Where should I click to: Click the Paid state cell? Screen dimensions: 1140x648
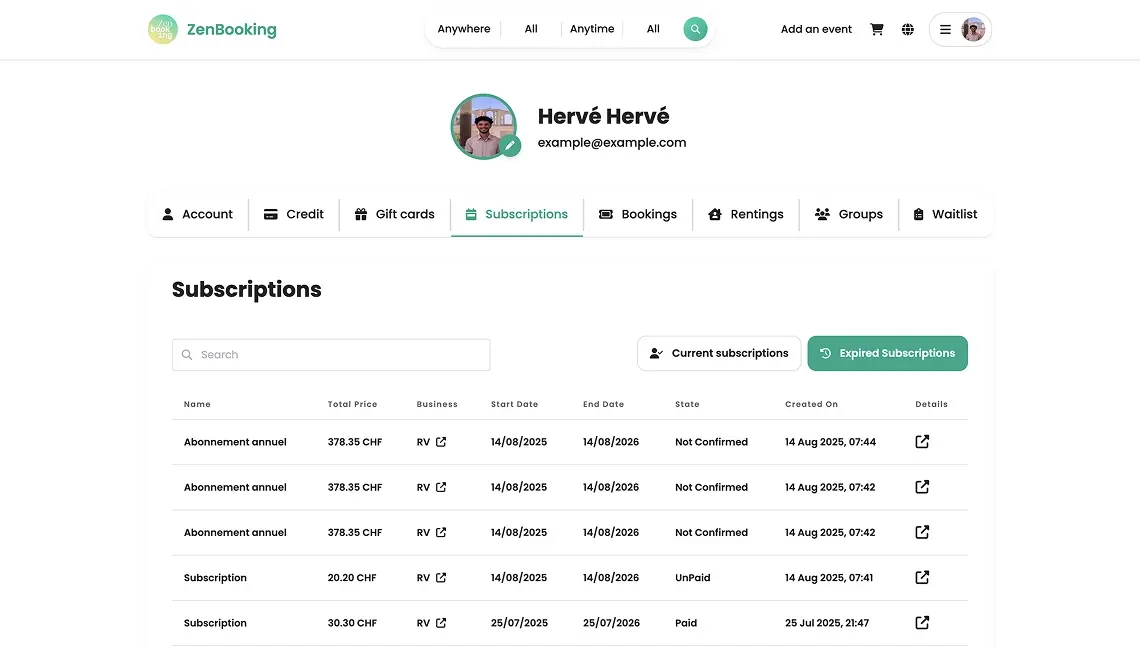686,623
